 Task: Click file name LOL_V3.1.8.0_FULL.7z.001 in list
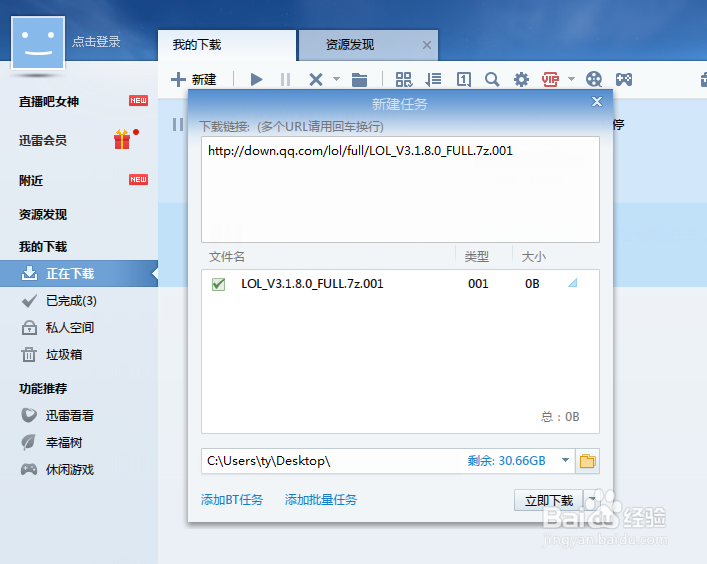click(312, 284)
